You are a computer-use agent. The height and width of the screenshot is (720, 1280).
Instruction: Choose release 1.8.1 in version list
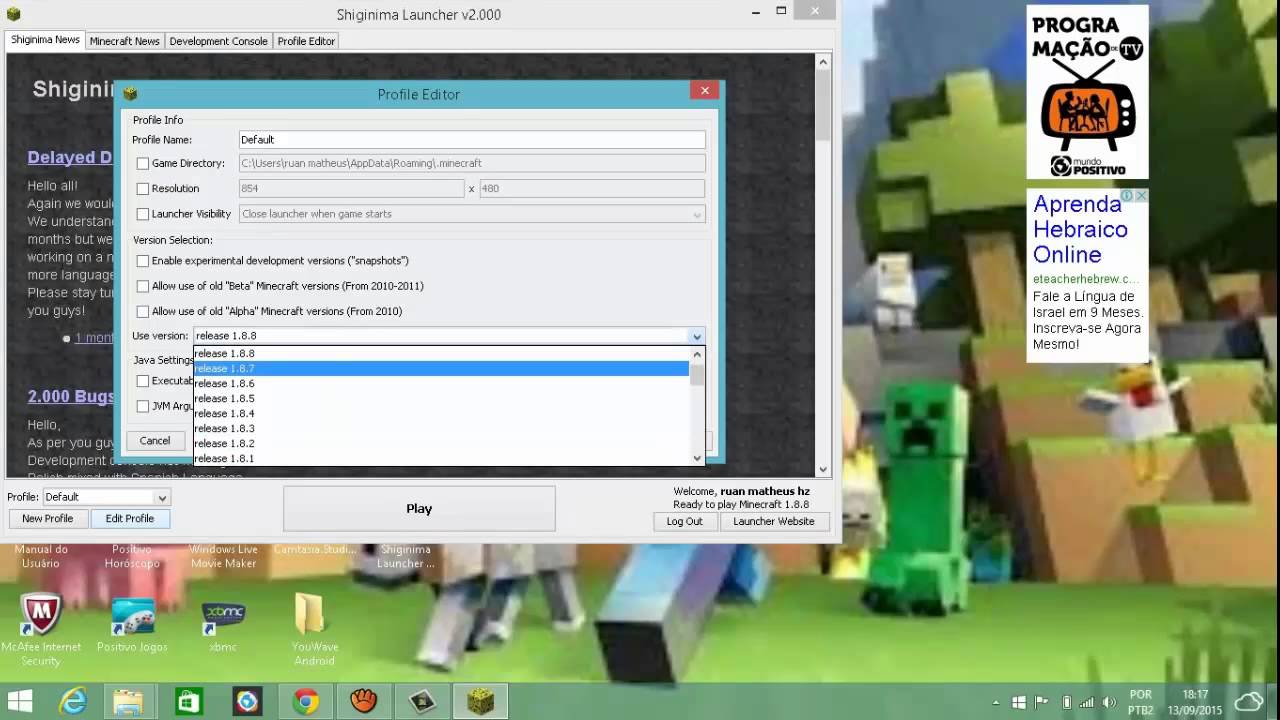coord(441,458)
